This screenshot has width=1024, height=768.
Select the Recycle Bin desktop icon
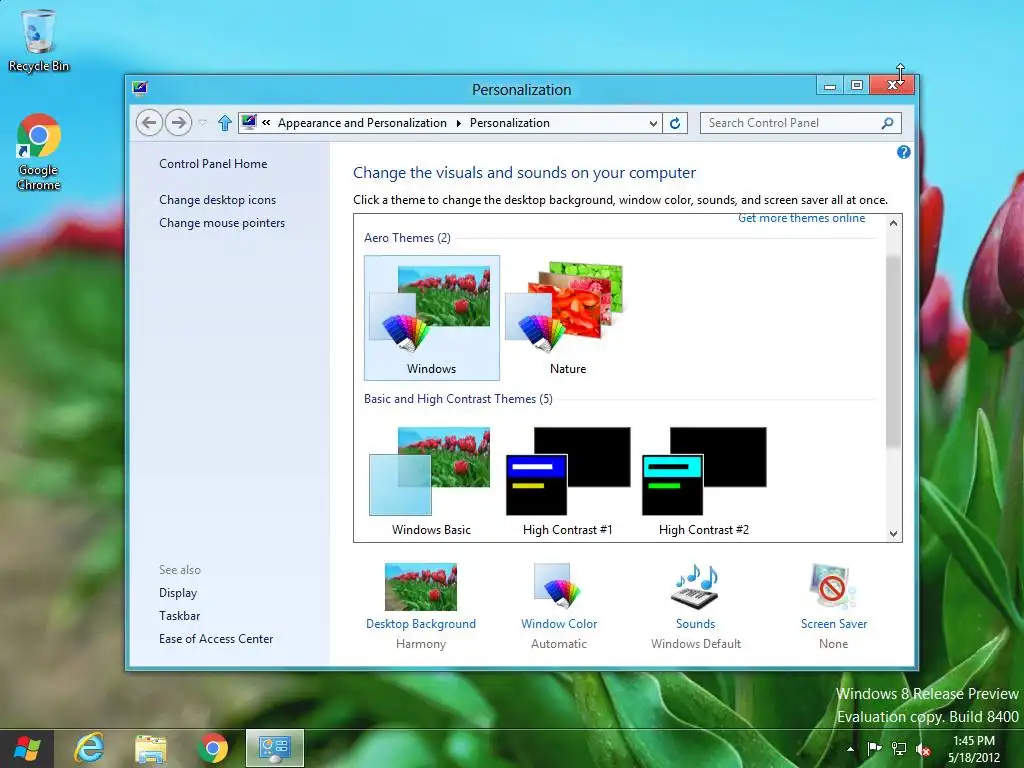tap(39, 40)
